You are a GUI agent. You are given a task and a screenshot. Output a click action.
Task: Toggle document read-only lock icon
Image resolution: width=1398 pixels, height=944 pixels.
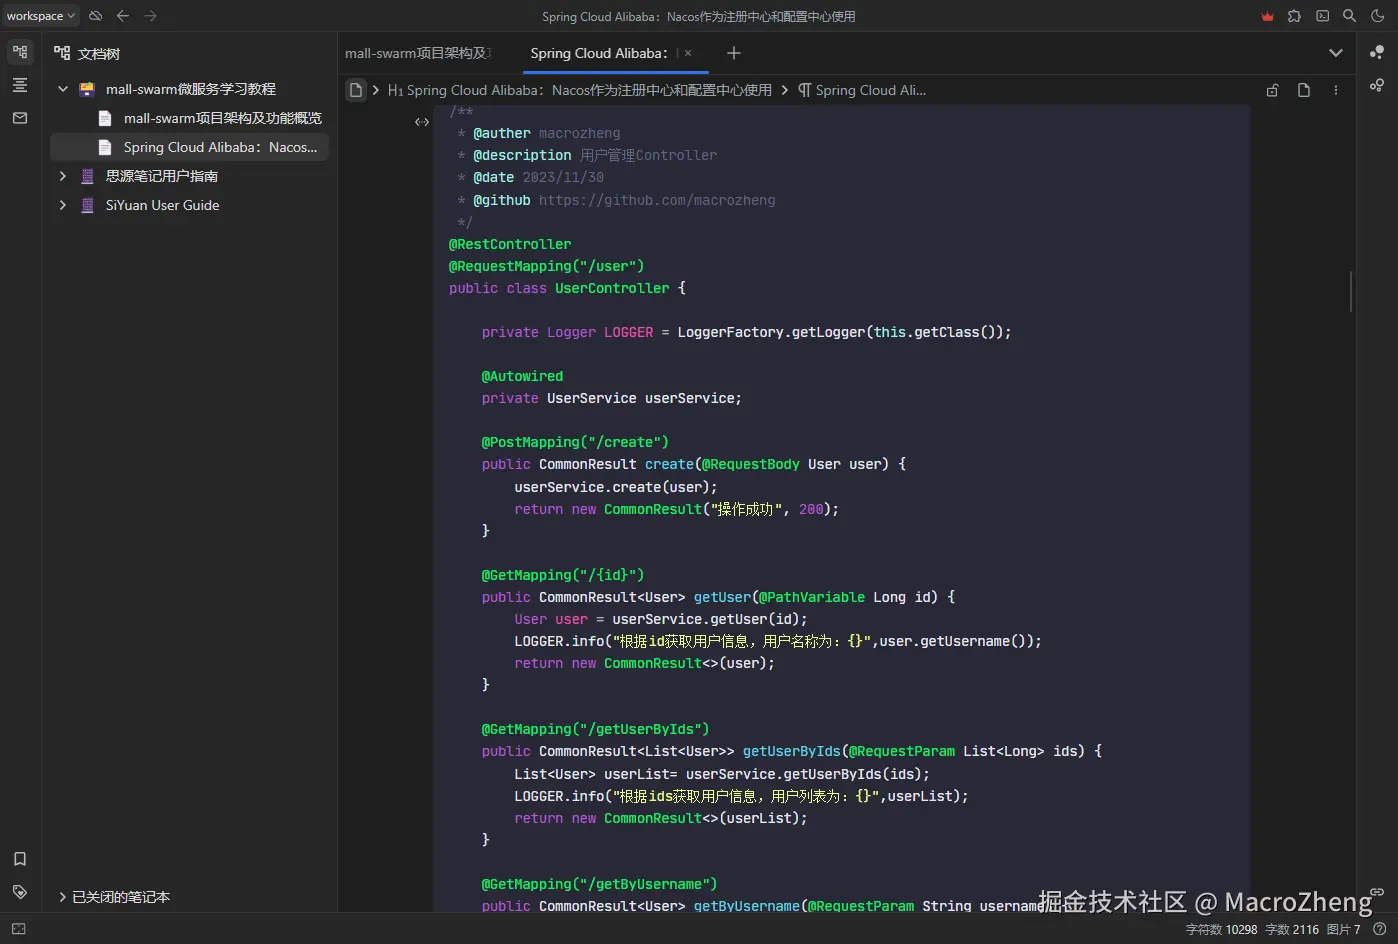pyautogui.click(x=1272, y=90)
